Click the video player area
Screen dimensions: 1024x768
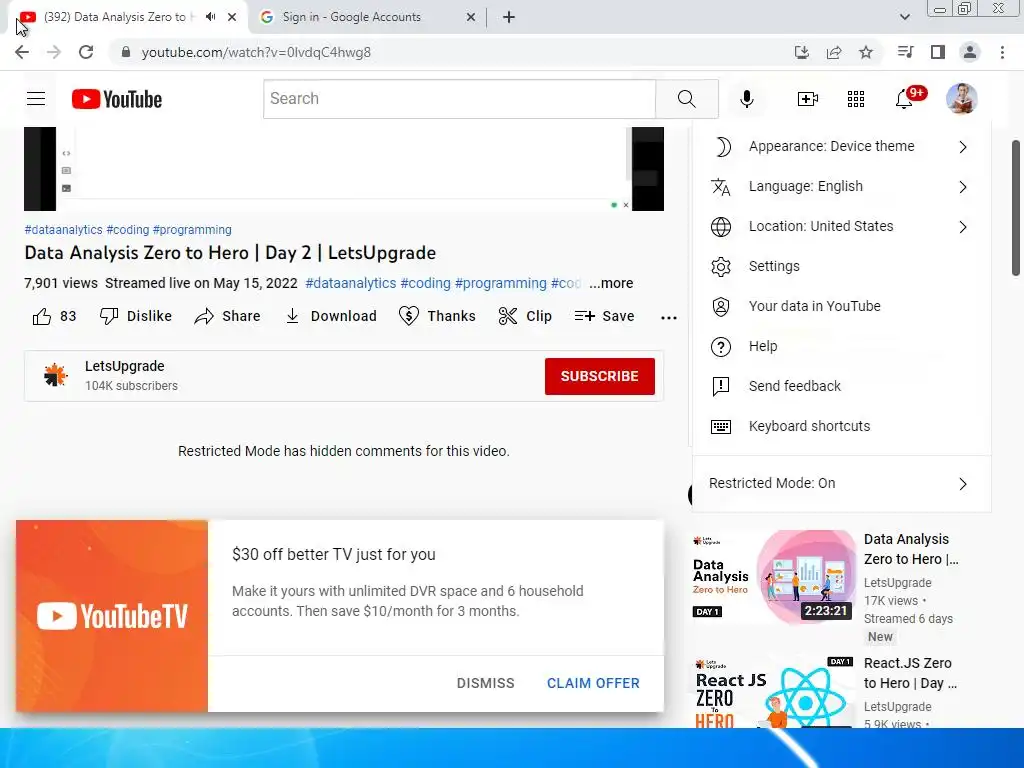[344, 168]
